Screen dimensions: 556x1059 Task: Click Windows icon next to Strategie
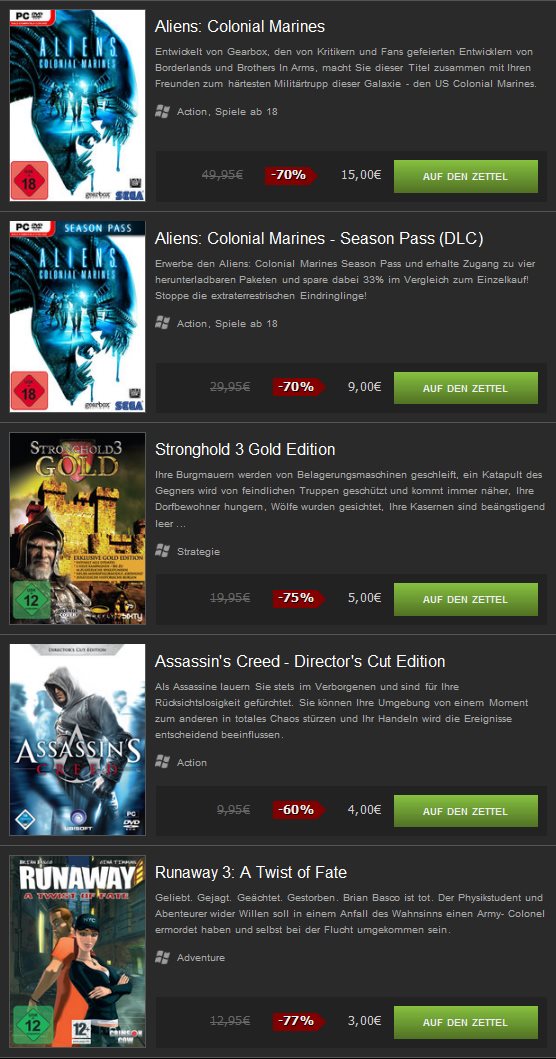pyautogui.click(x=162, y=551)
